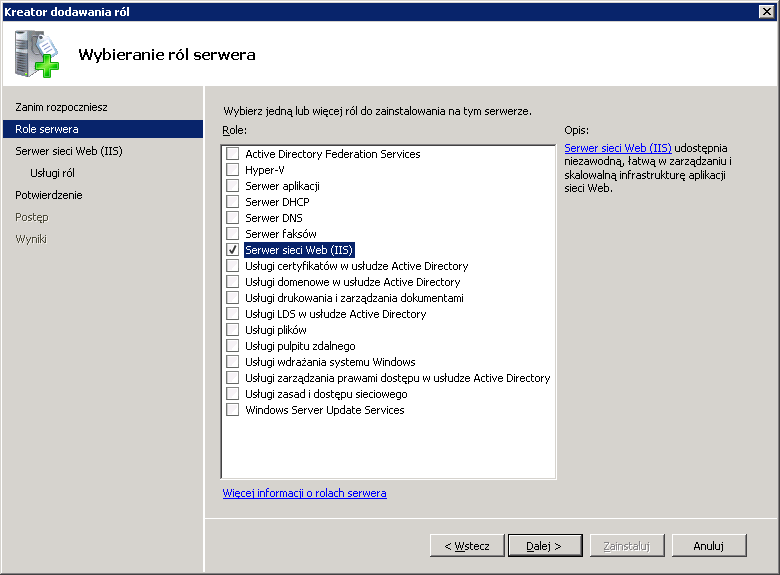This screenshot has width=780, height=575.
Task: Check Usługi pulpitu zdalnego role
Action: coord(232,346)
